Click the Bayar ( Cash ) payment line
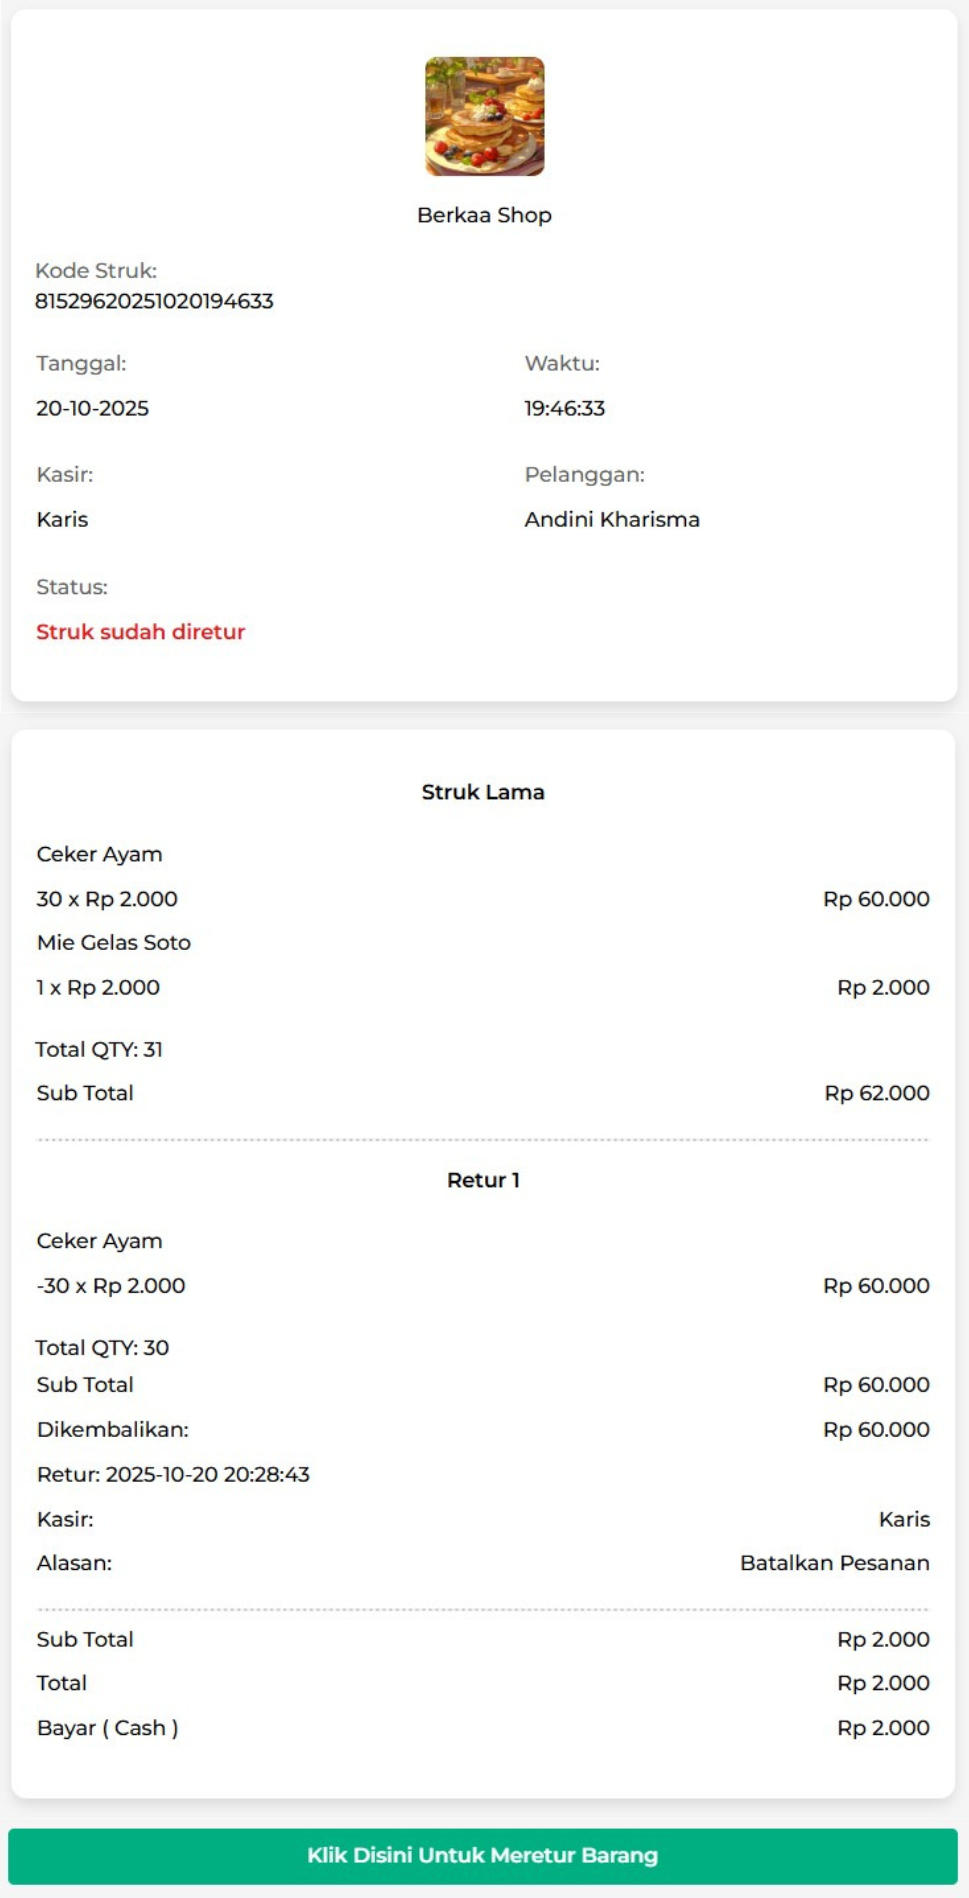The height and width of the screenshot is (1898, 969). [x=107, y=1728]
